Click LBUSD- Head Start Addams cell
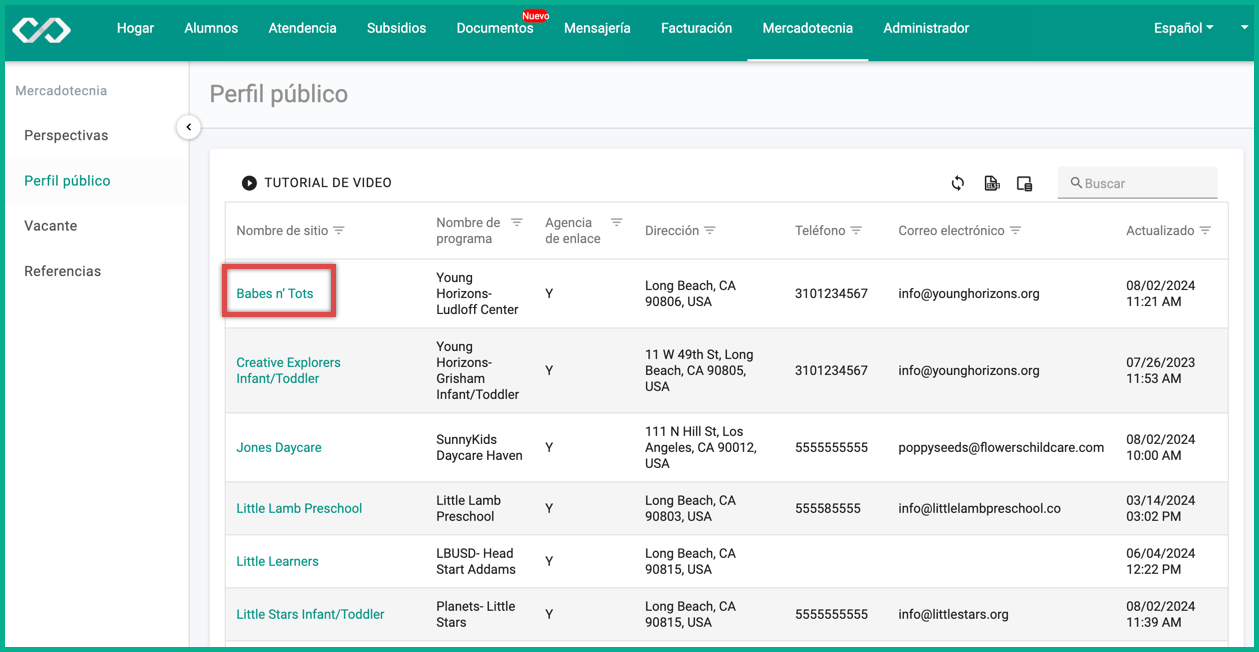The image size is (1259, 652). tap(476, 561)
